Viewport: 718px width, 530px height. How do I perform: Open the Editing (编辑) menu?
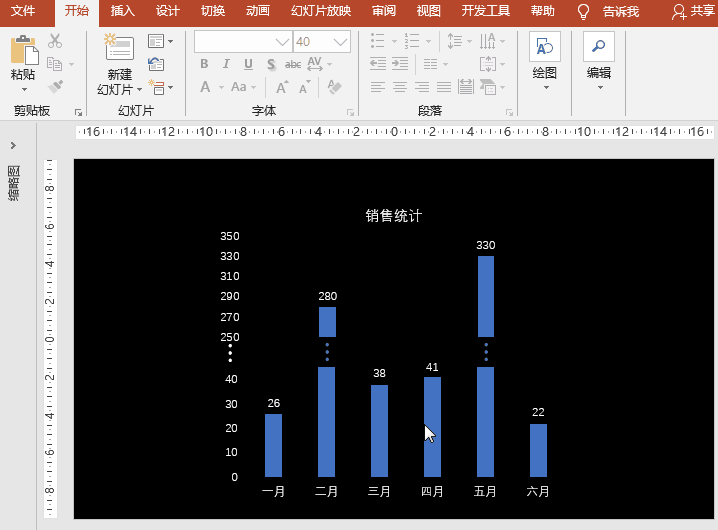coord(599,60)
